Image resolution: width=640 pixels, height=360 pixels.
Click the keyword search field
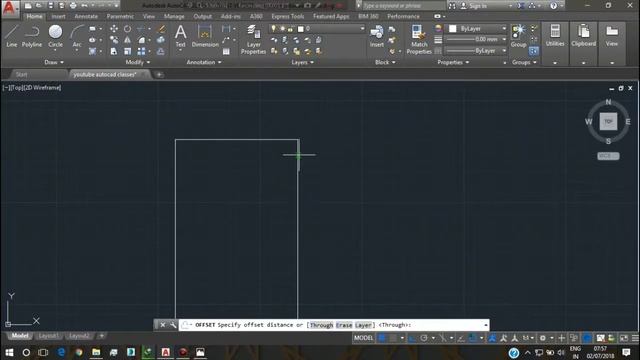point(403,6)
